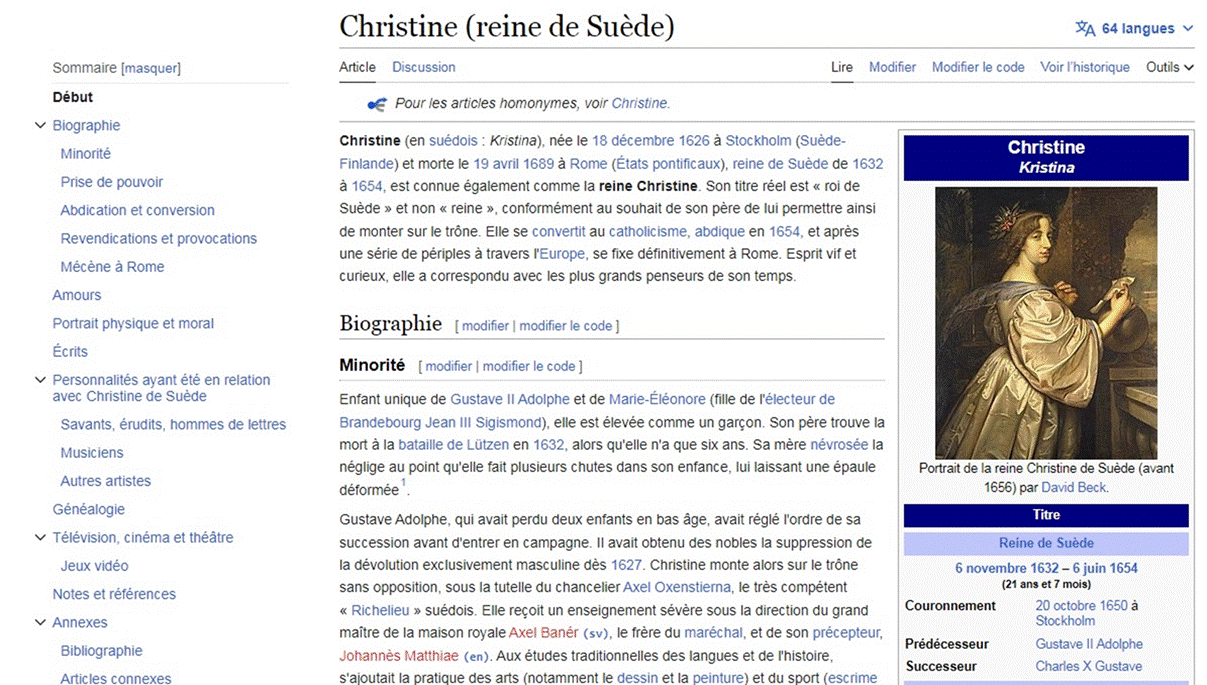Go to Portrait physique et moral section

(x=133, y=323)
